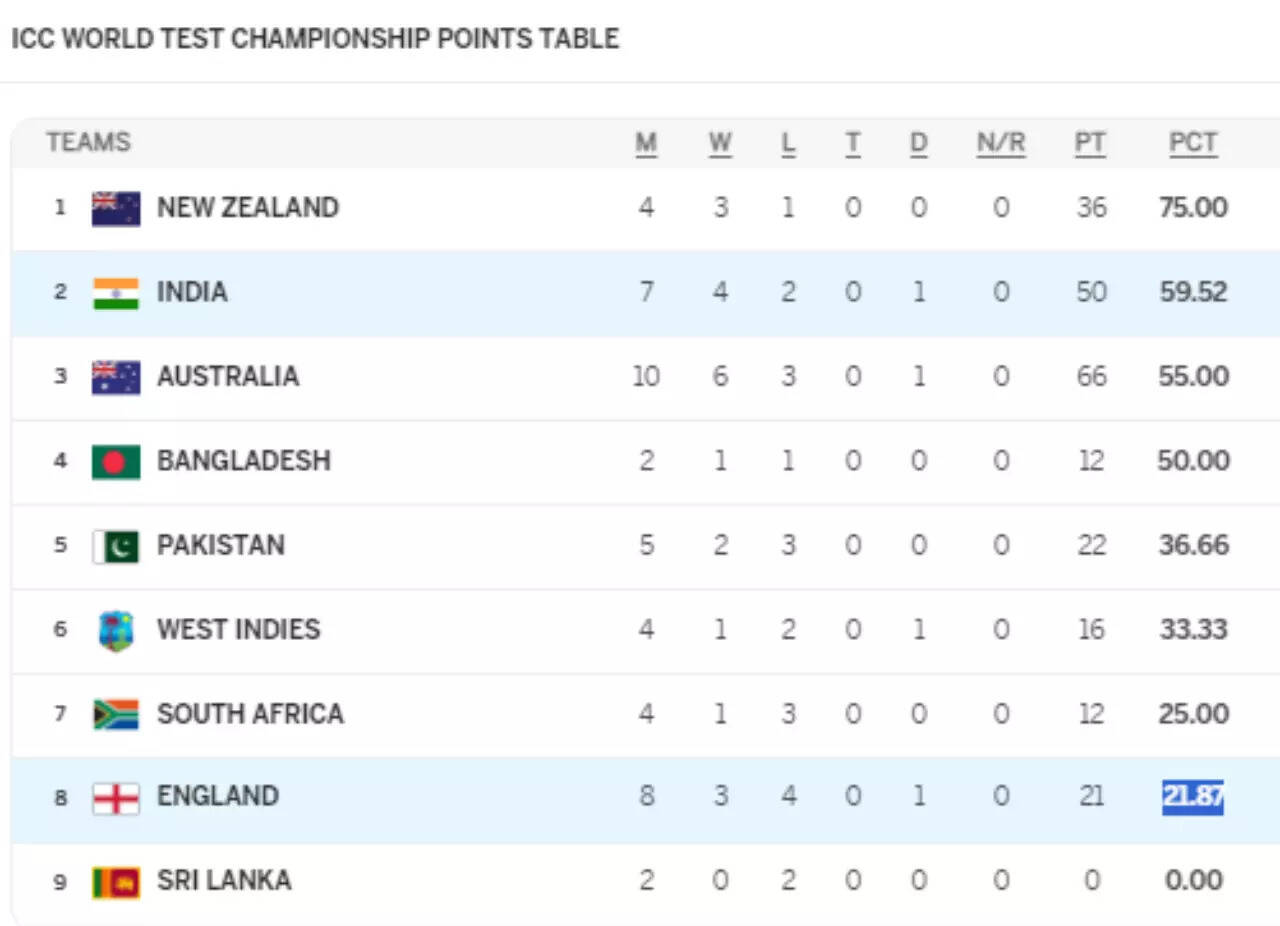Click the Bangladesh flag icon
The height and width of the screenshot is (926, 1280).
(116, 461)
